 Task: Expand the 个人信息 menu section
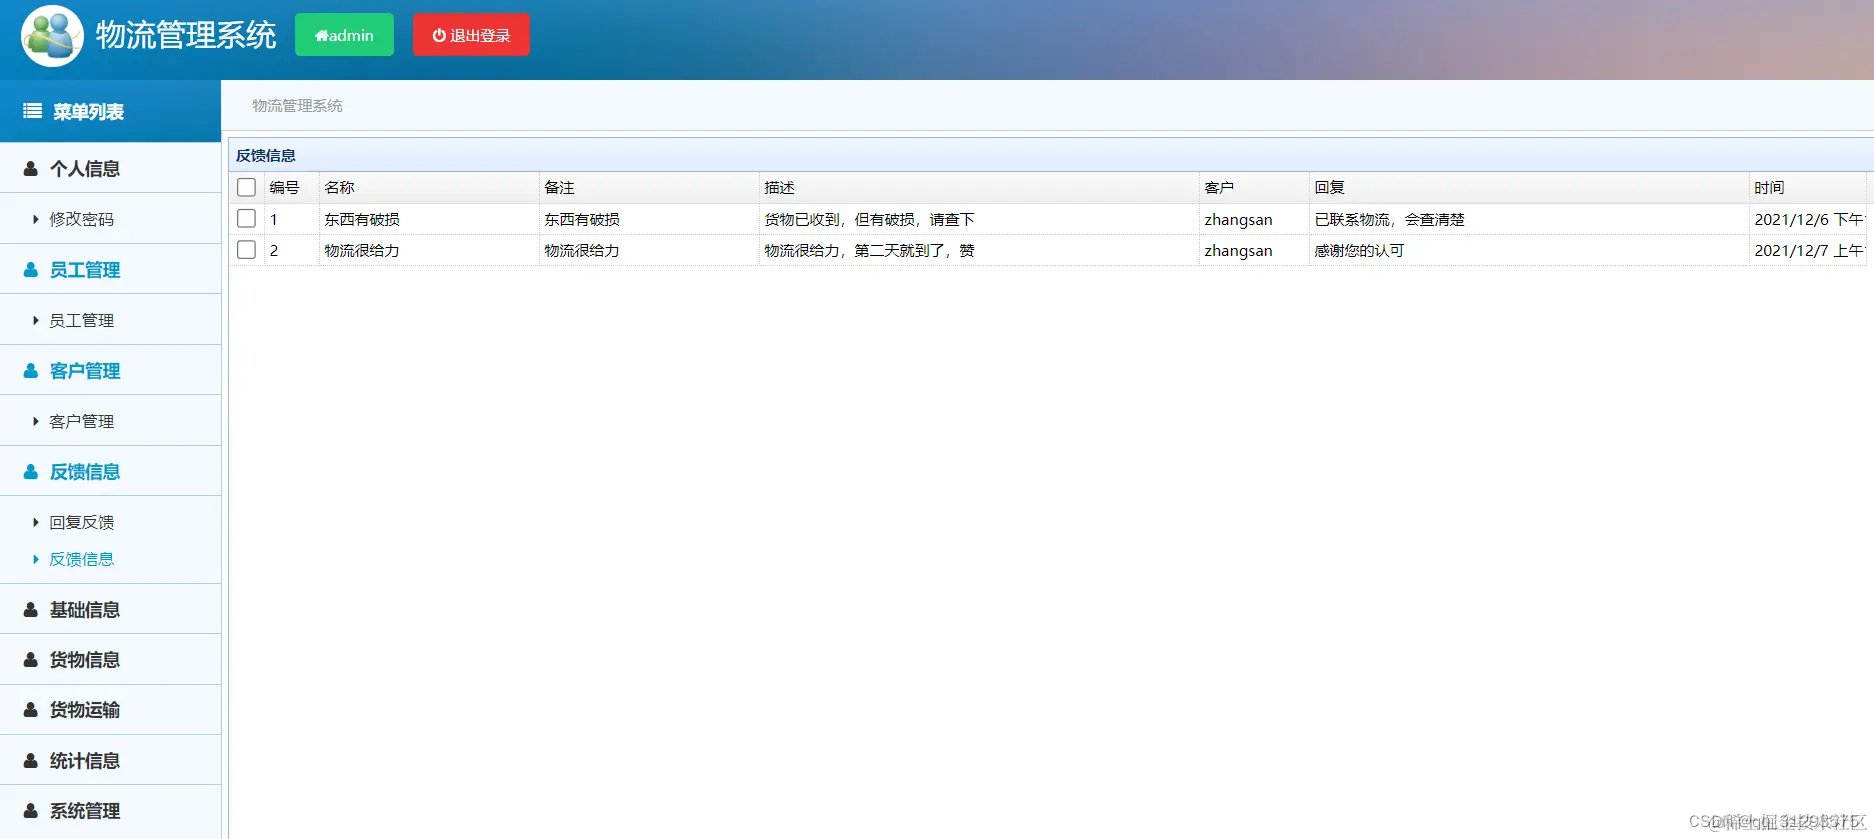point(110,169)
